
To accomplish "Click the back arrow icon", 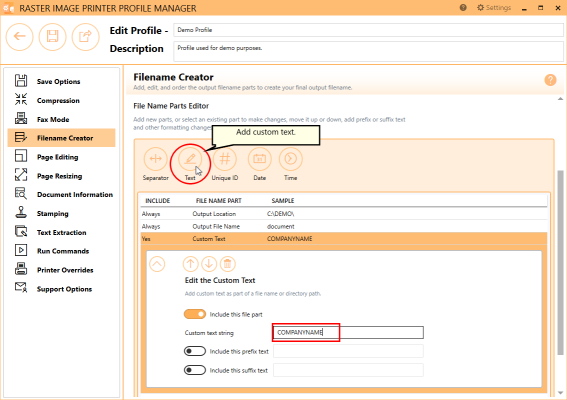I will [20, 37].
